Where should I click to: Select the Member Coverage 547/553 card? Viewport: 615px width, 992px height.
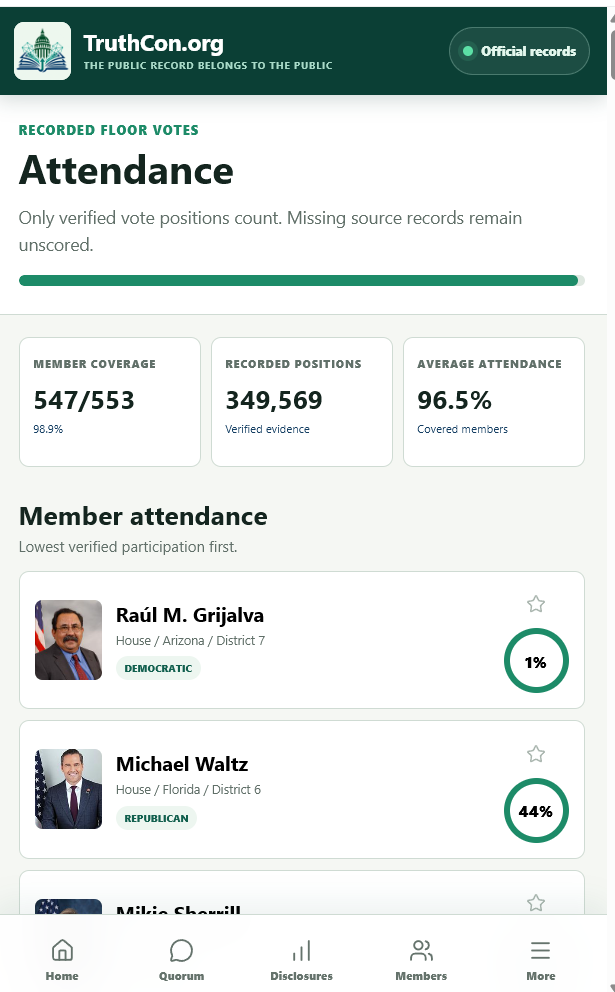click(110, 402)
